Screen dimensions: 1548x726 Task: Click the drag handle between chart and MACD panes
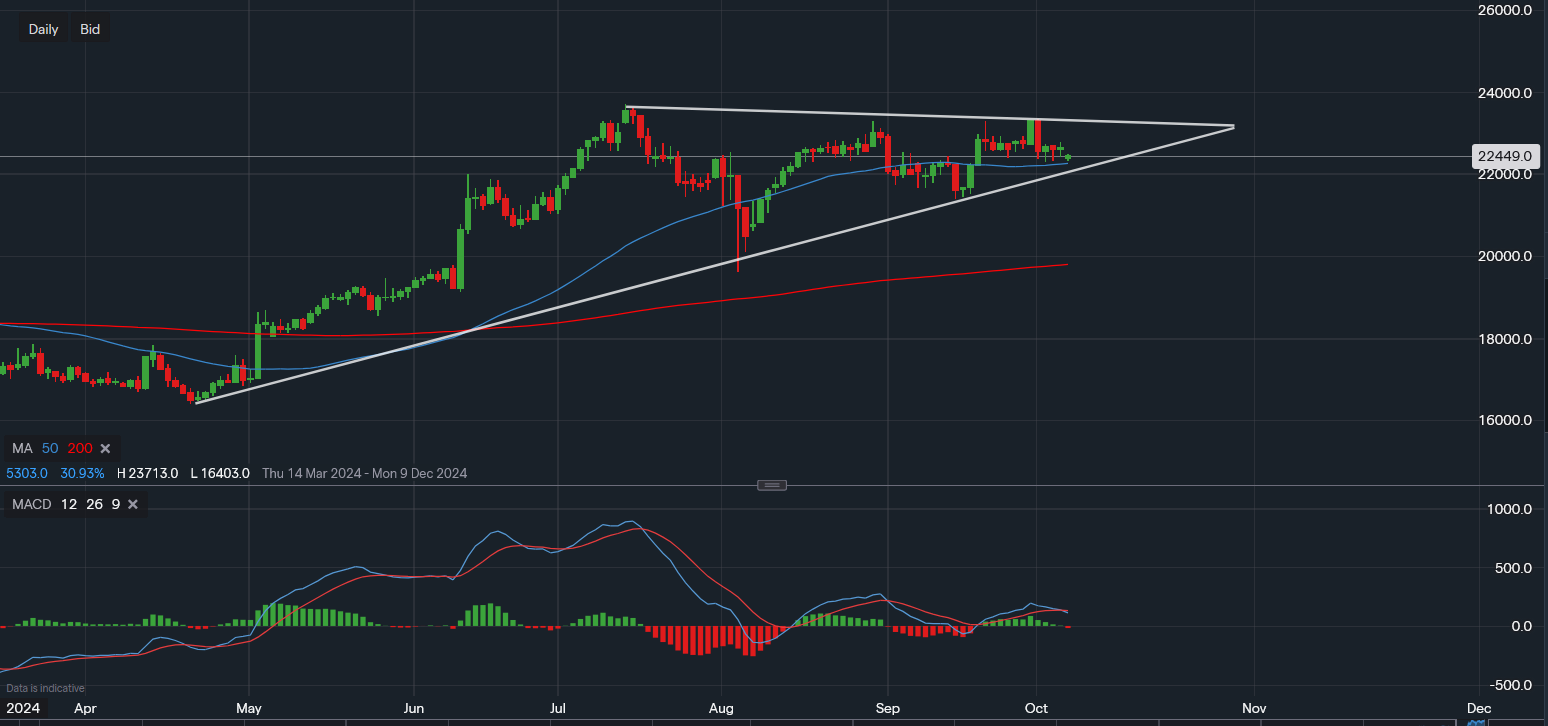tap(771, 484)
